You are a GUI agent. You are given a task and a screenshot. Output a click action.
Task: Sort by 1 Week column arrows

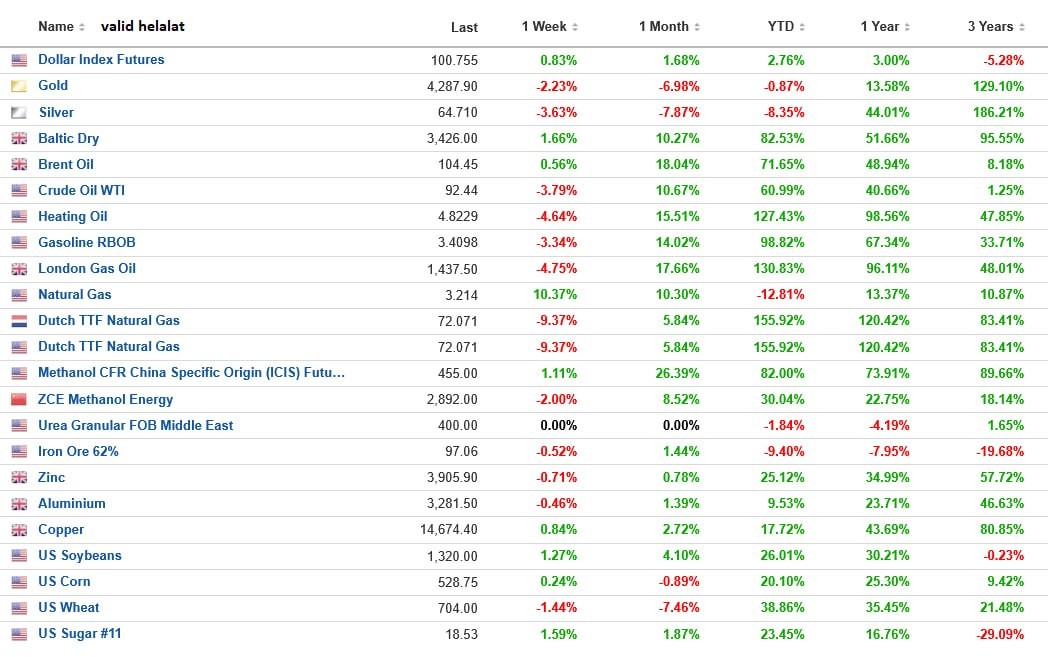pos(575,27)
